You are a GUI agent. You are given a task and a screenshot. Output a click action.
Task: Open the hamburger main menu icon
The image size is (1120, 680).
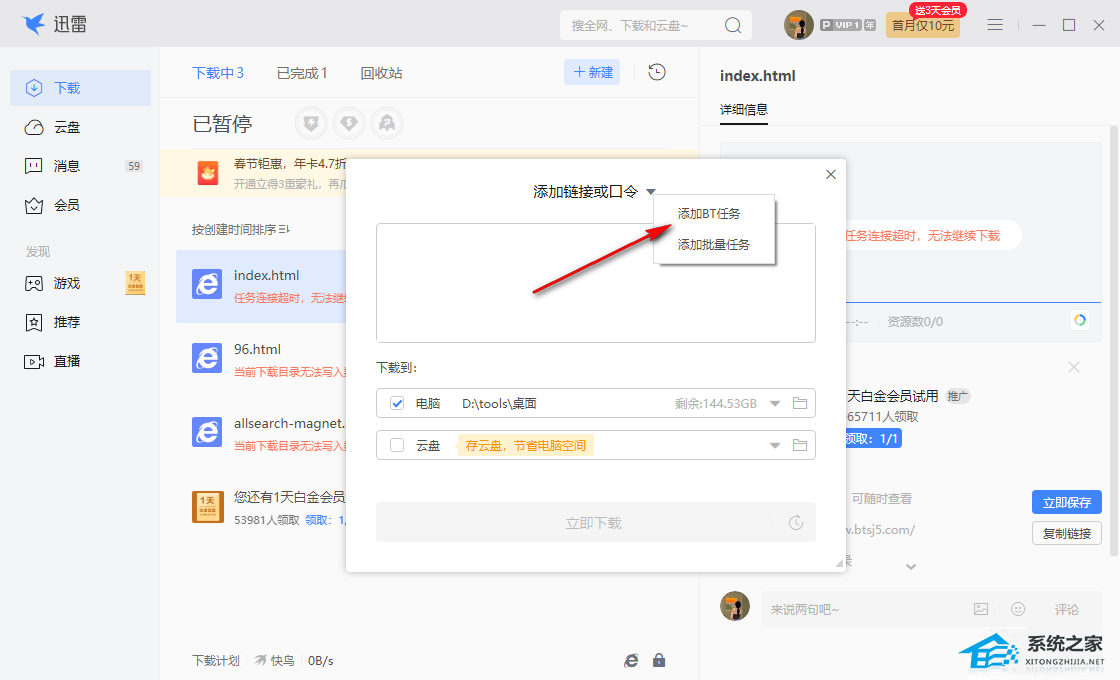click(995, 25)
